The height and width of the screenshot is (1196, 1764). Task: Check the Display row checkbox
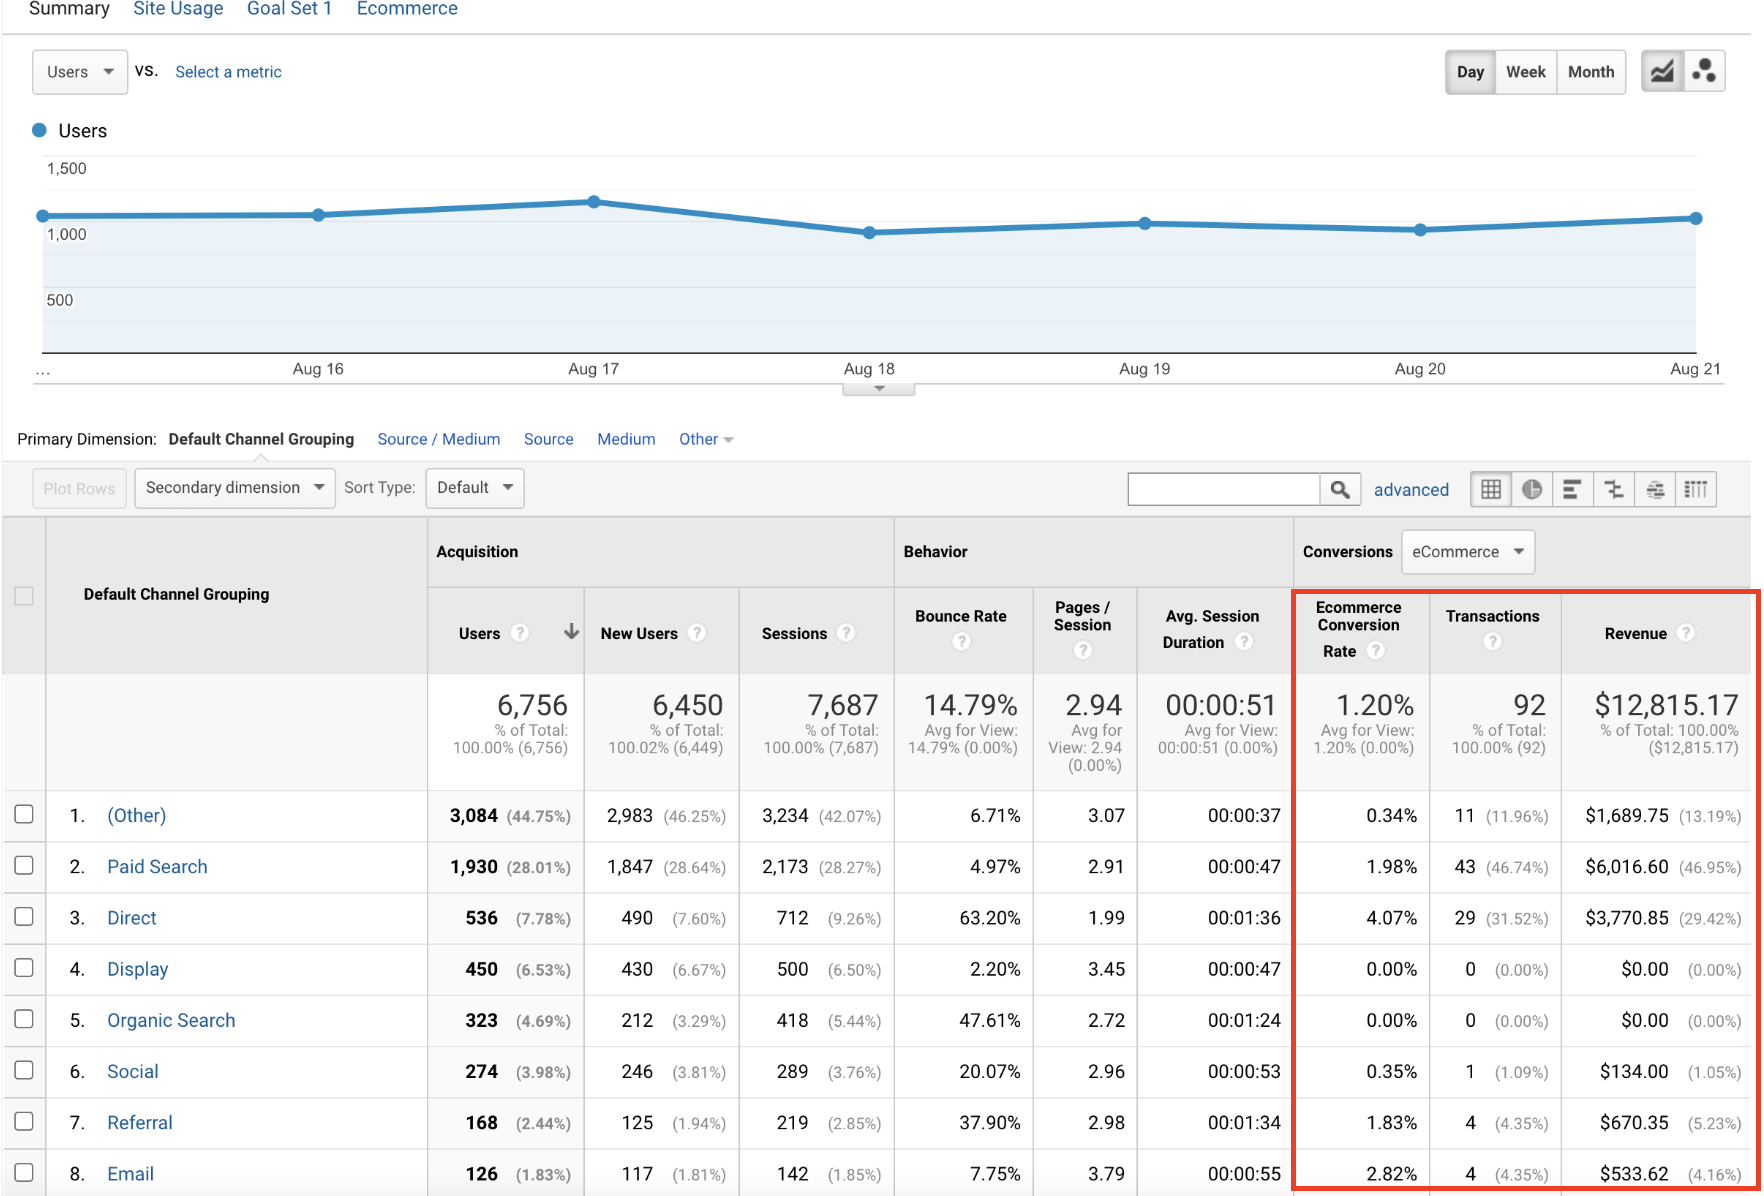[24, 967]
